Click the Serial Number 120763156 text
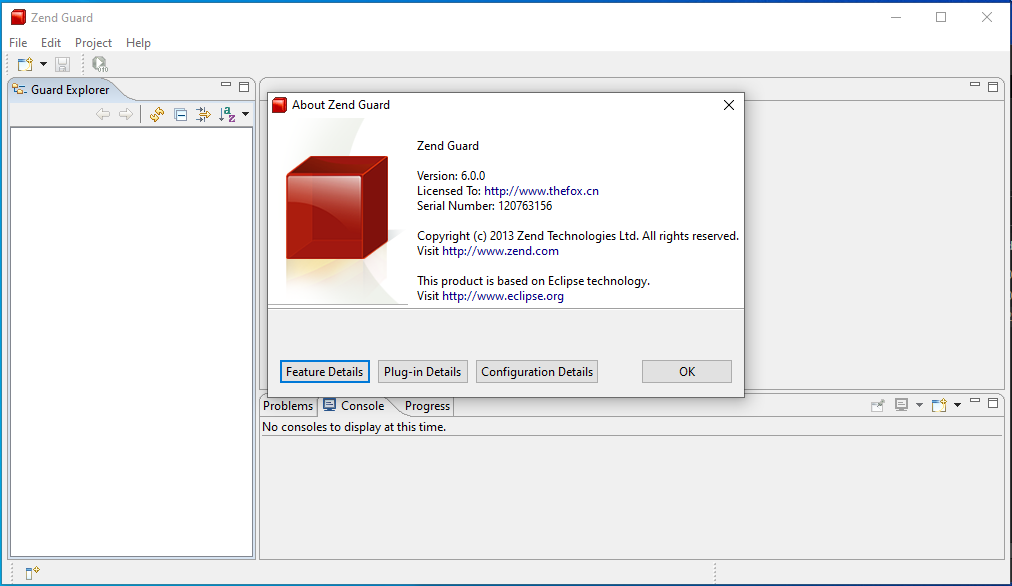 (485, 206)
